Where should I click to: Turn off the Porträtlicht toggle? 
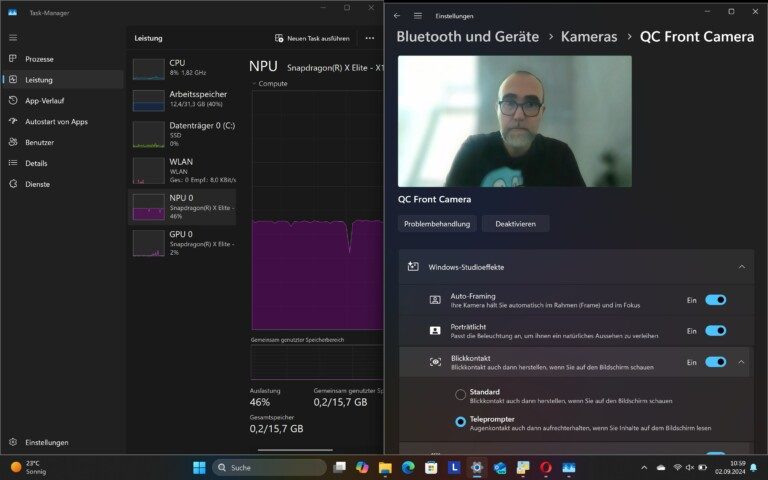pos(716,331)
